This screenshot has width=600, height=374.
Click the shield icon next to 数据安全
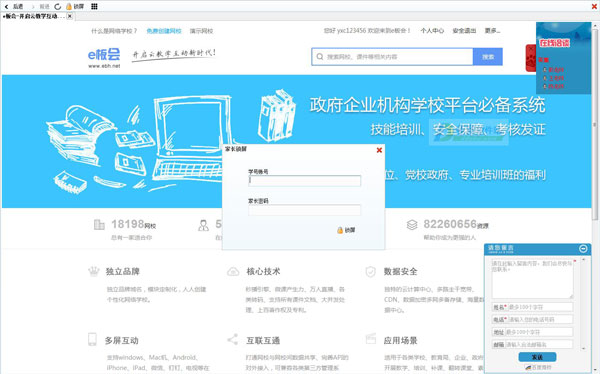coord(370,272)
